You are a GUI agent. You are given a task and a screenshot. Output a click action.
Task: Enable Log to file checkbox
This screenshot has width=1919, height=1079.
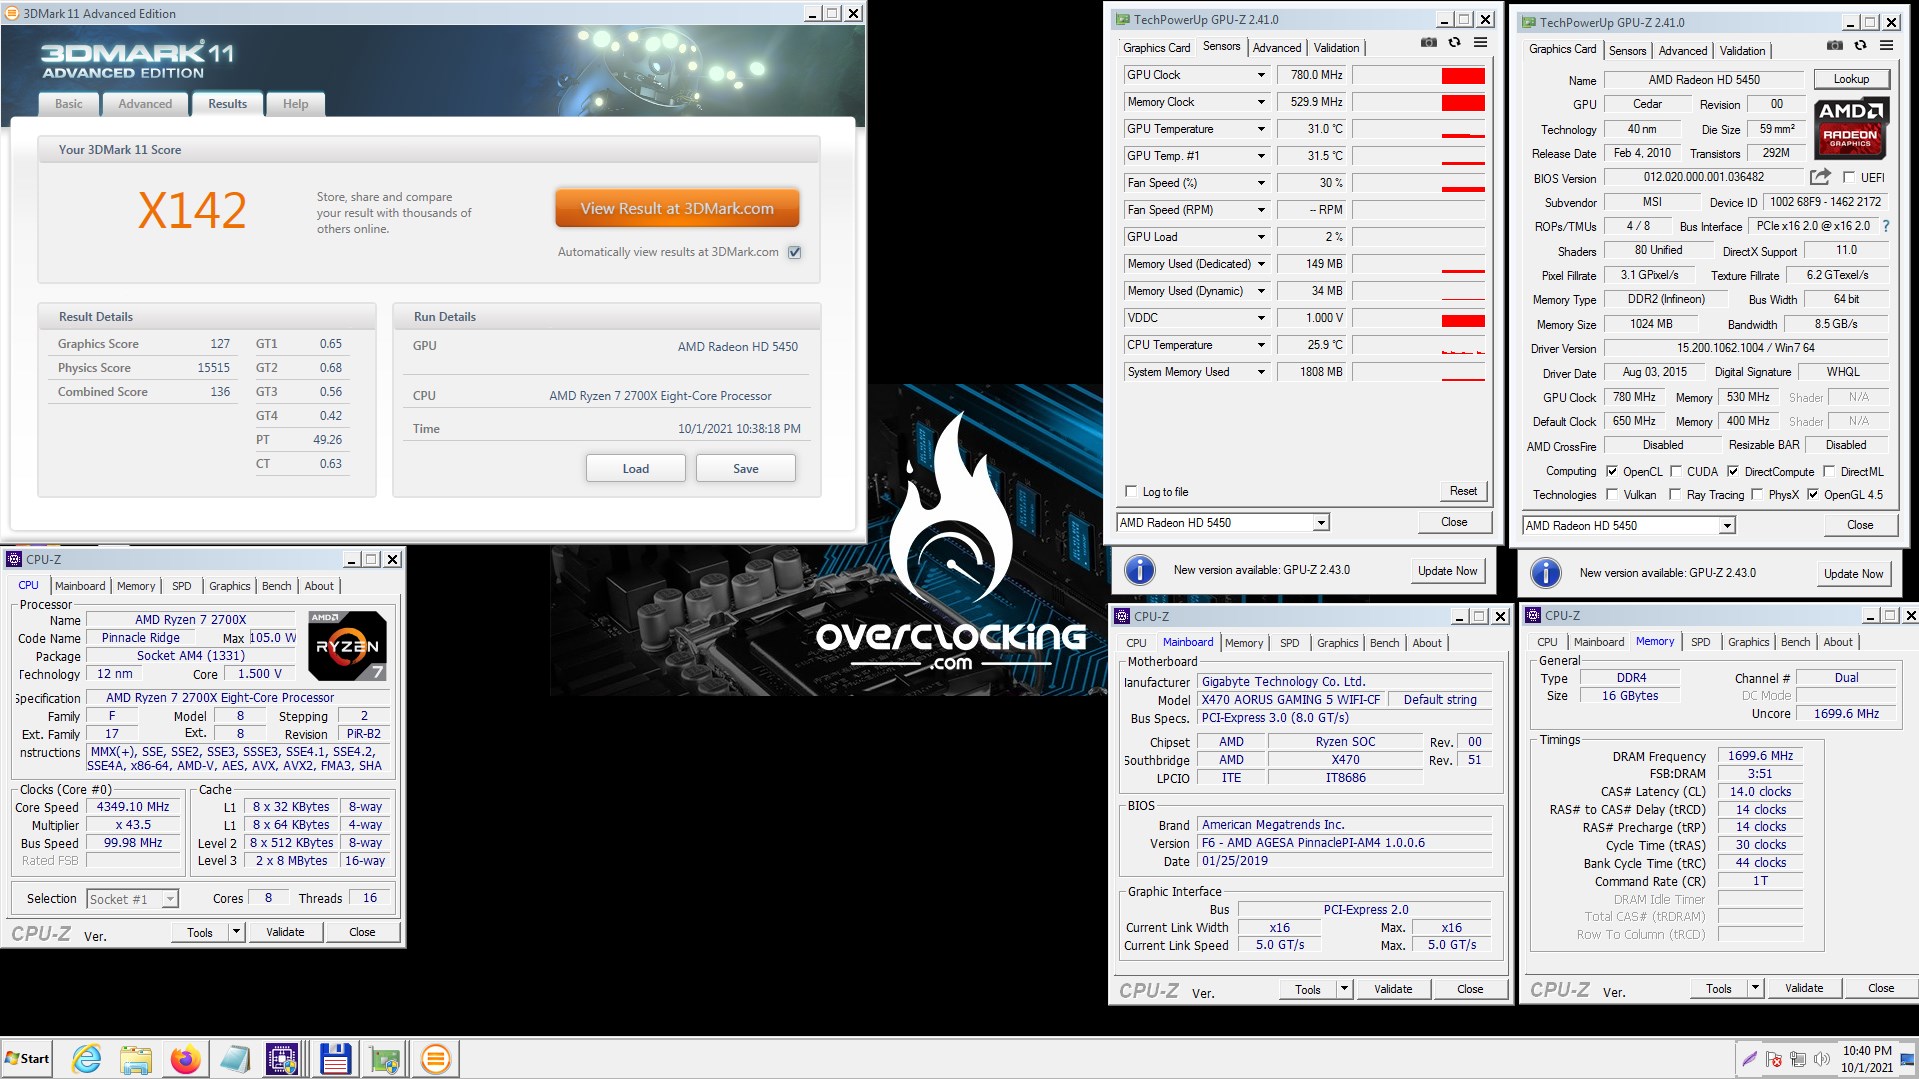point(1131,491)
